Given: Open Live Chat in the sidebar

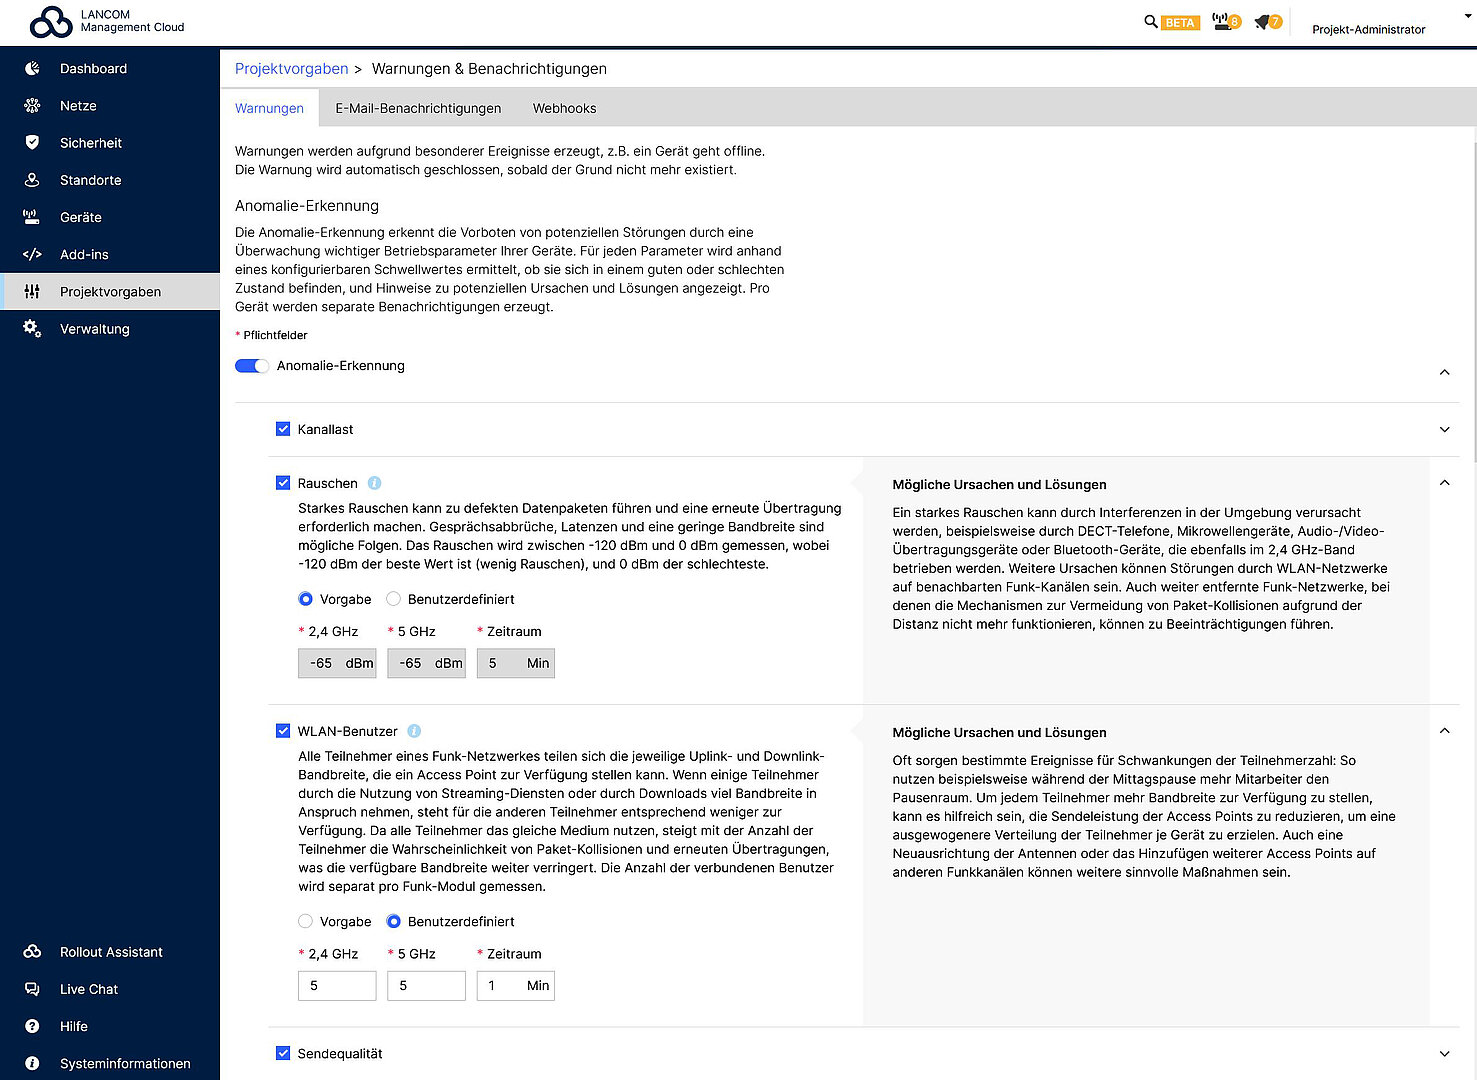Looking at the screenshot, I should (x=88, y=989).
